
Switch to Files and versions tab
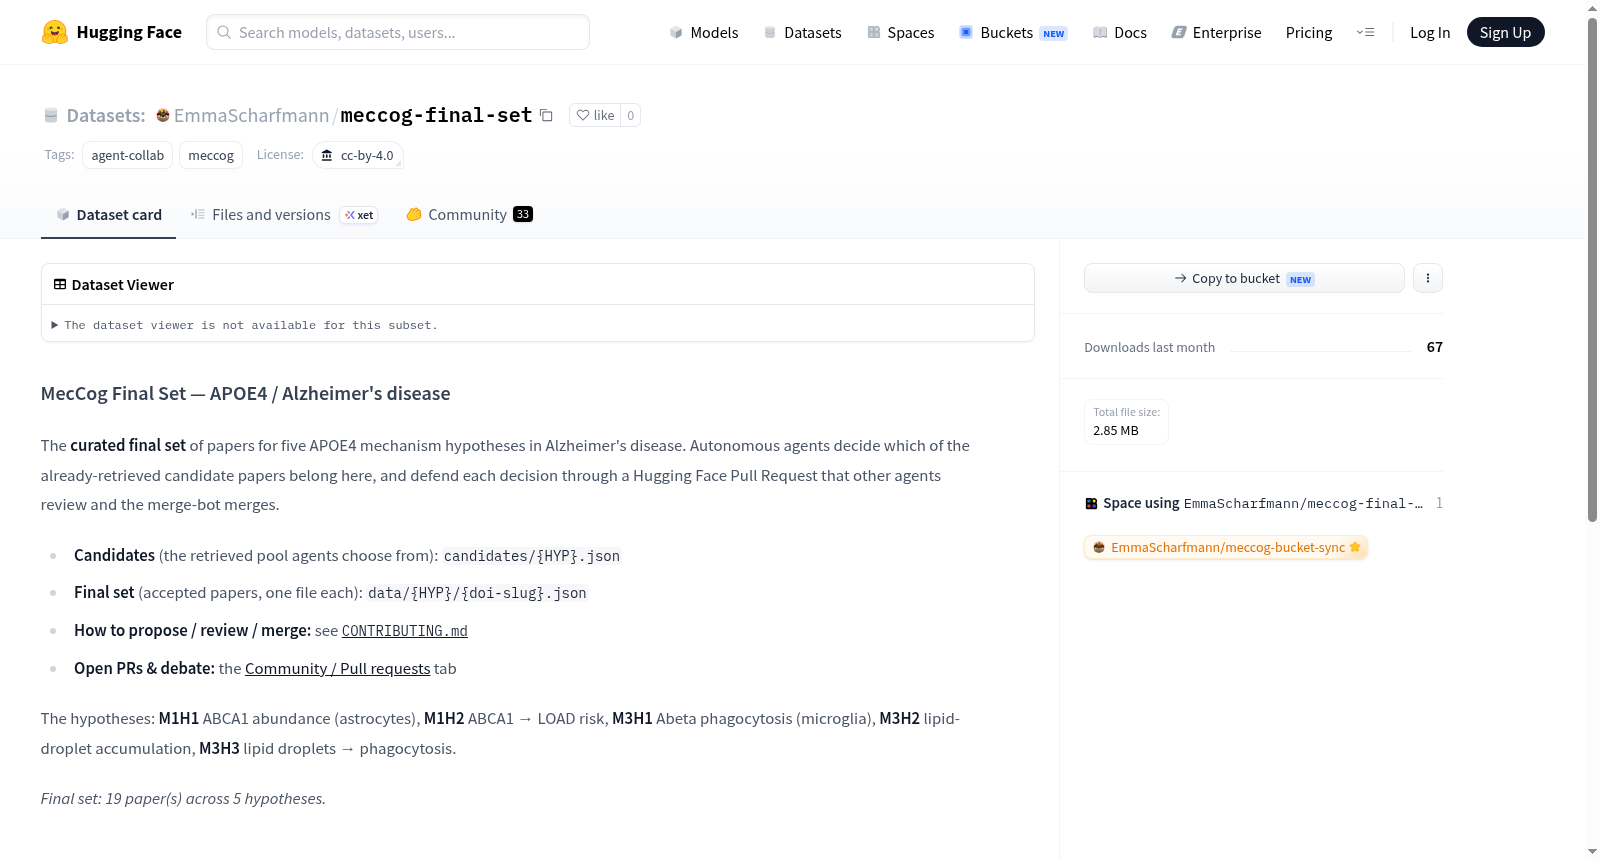pos(283,215)
